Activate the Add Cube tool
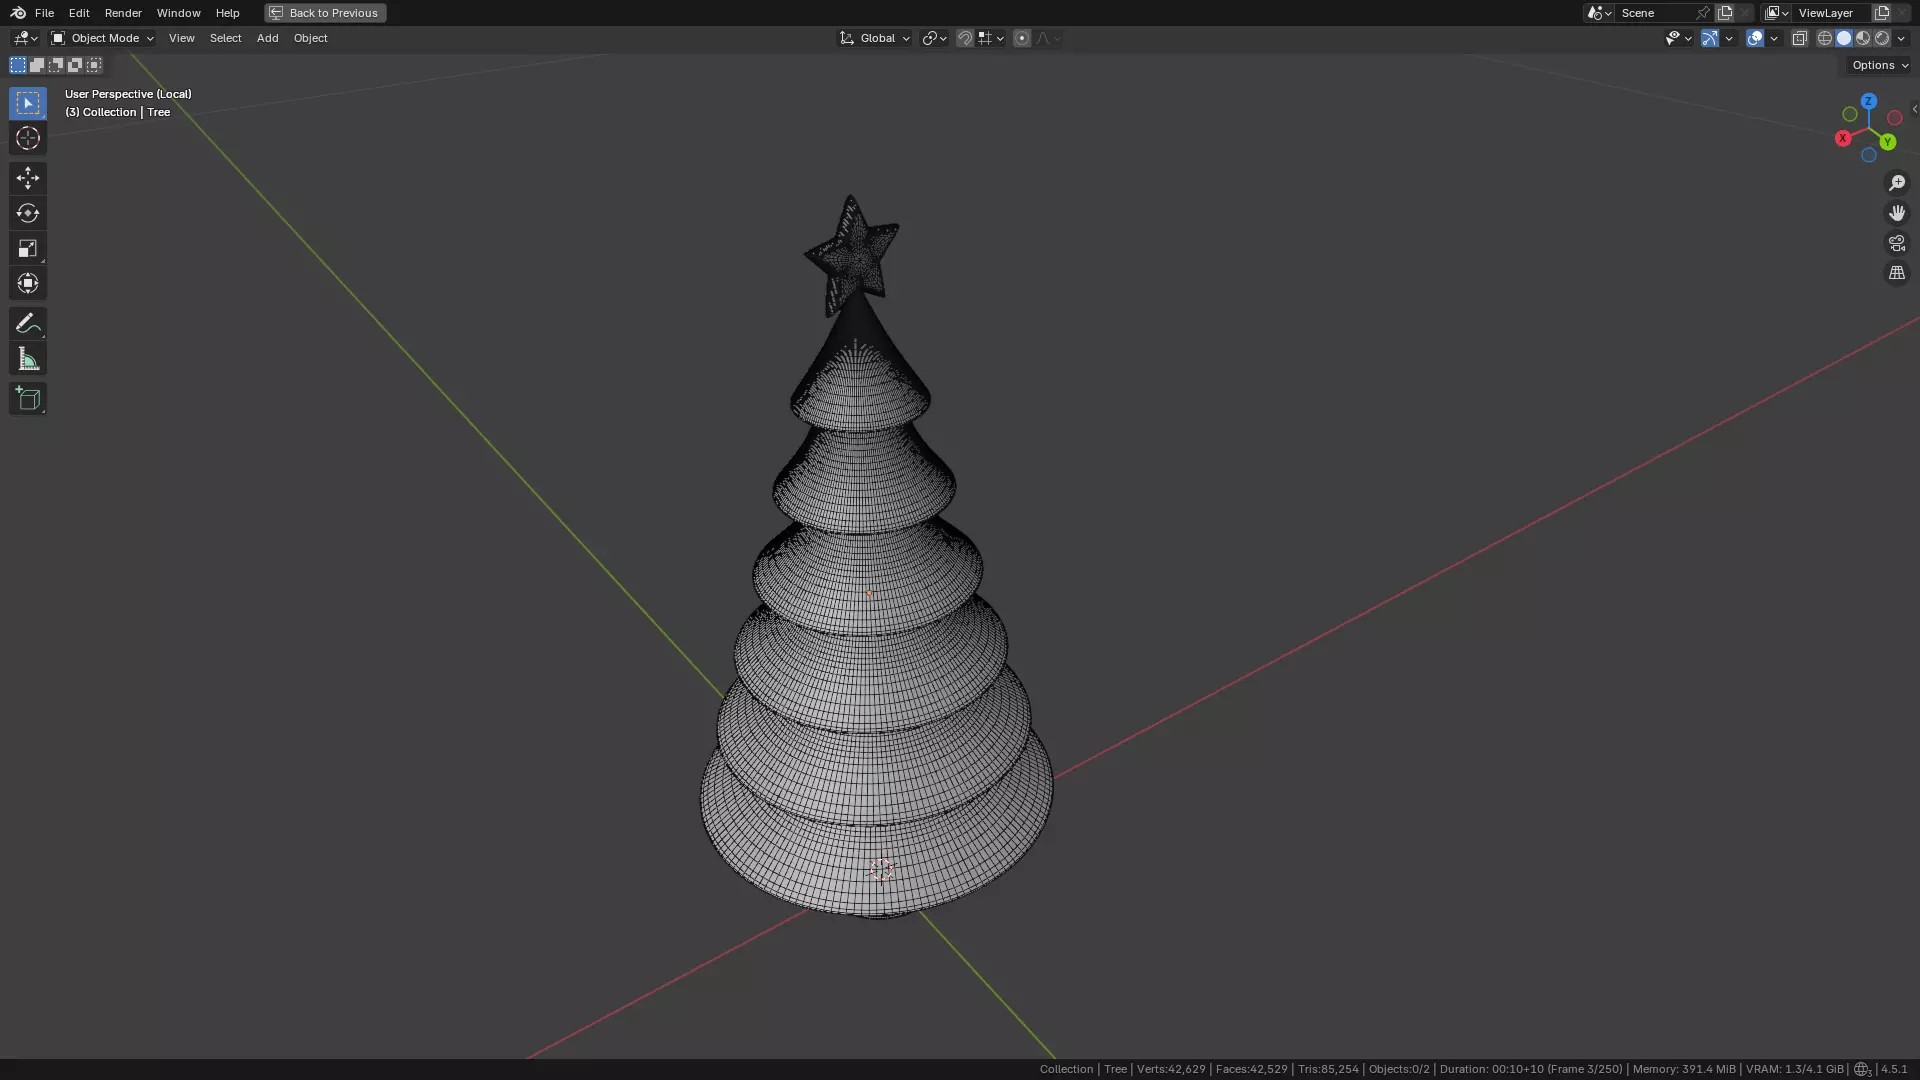Image resolution: width=1920 pixels, height=1080 pixels. 28,399
